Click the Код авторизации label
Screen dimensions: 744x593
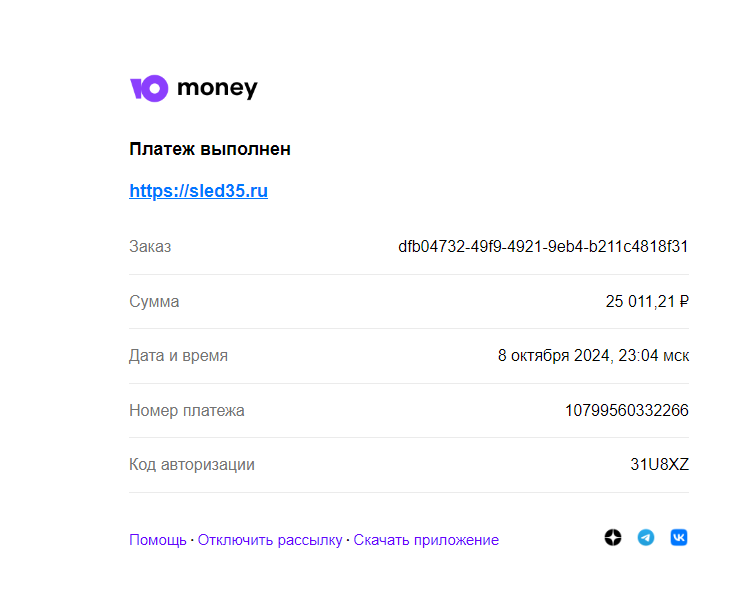[x=191, y=464]
